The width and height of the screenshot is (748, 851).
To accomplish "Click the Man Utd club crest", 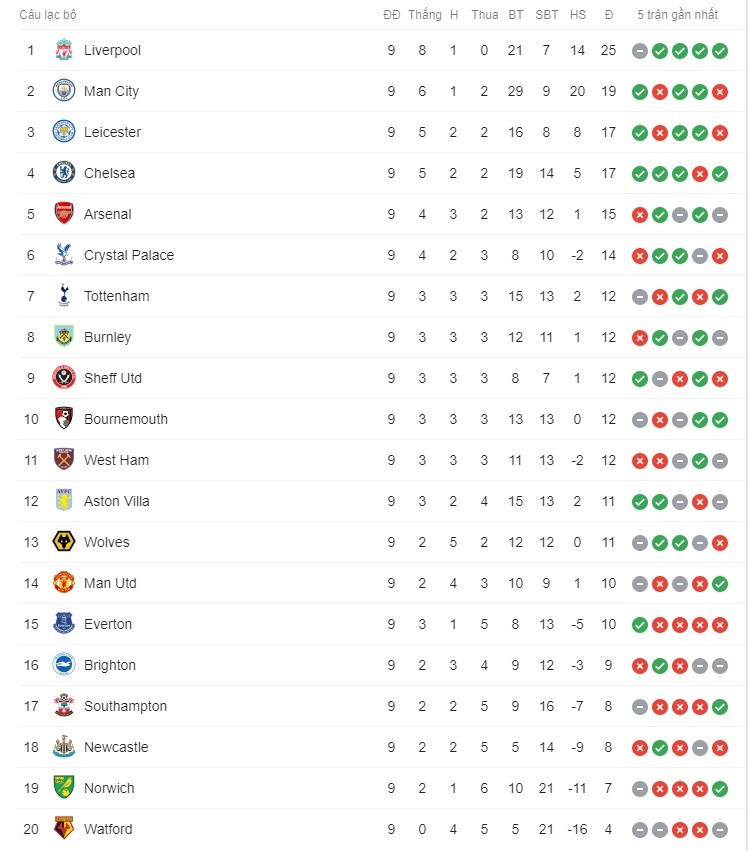I will (x=64, y=583).
